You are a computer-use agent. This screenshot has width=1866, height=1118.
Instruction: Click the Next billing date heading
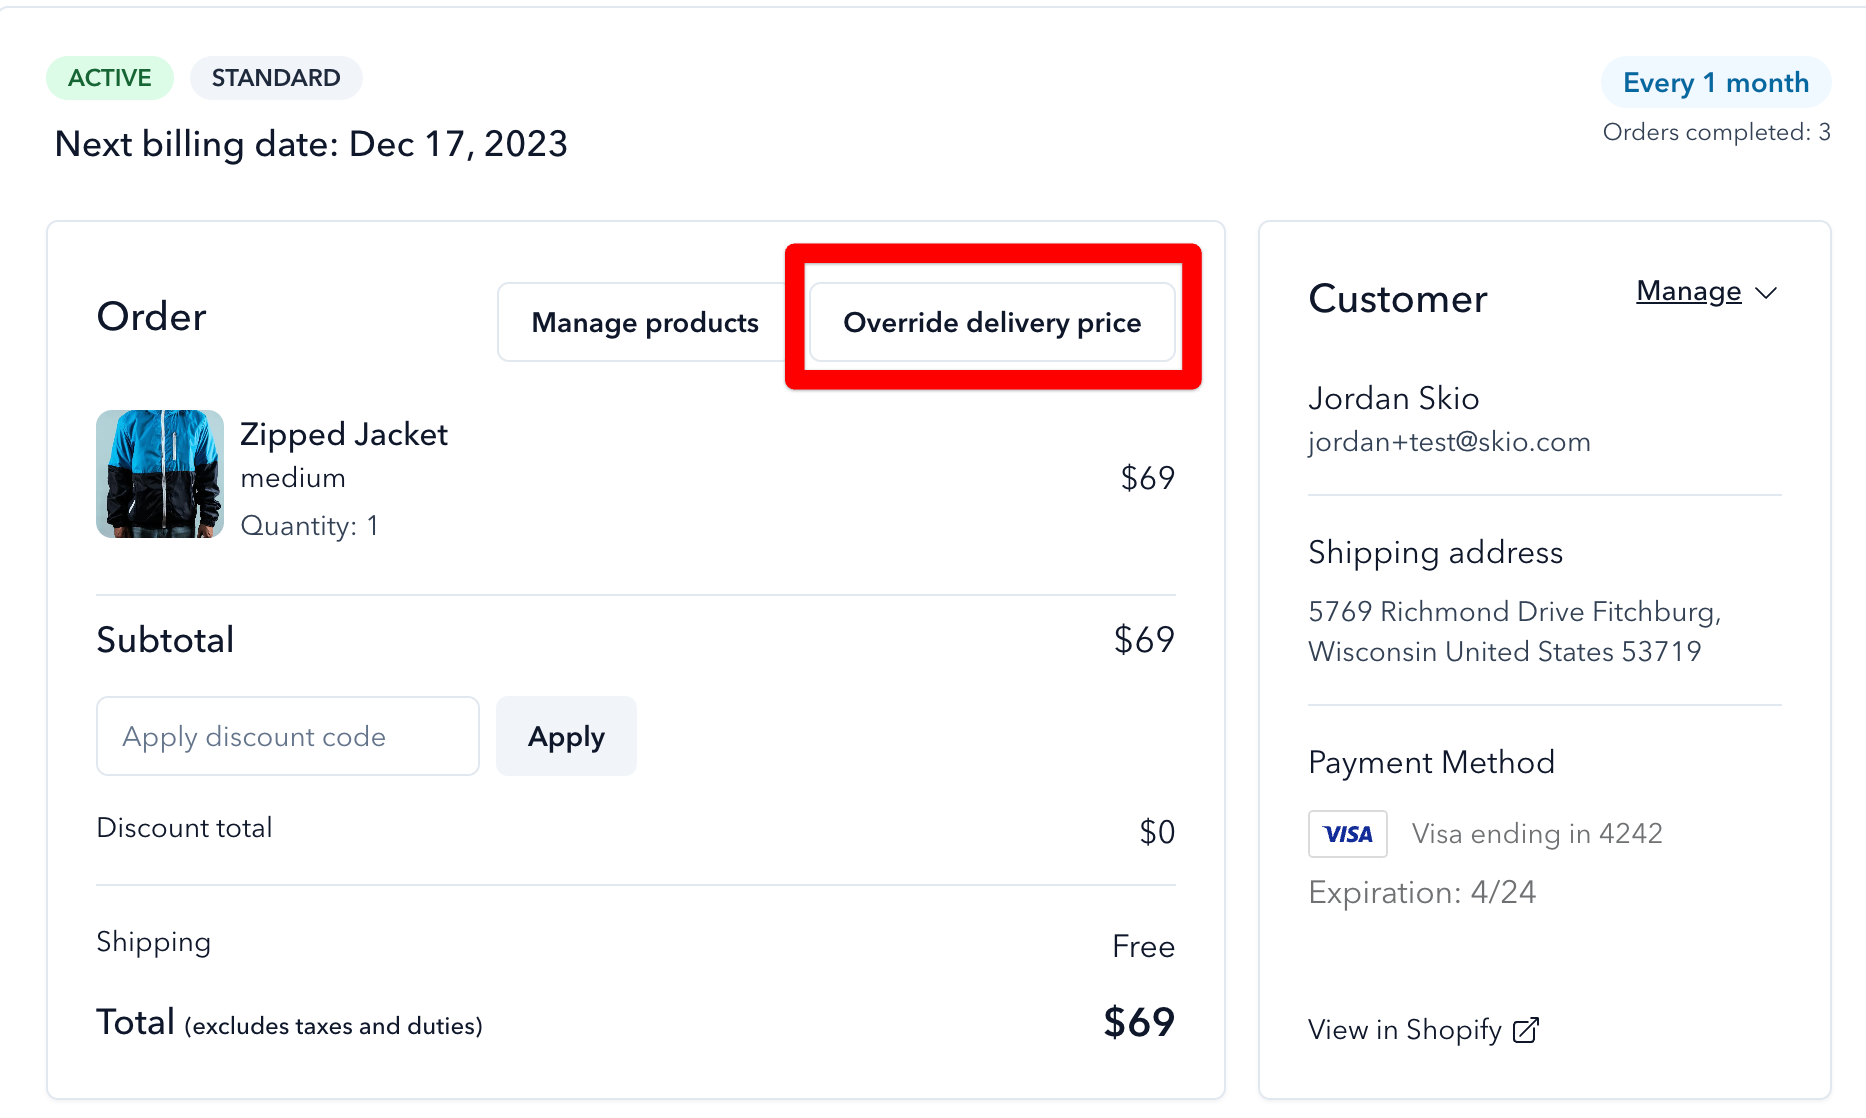(311, 144)
